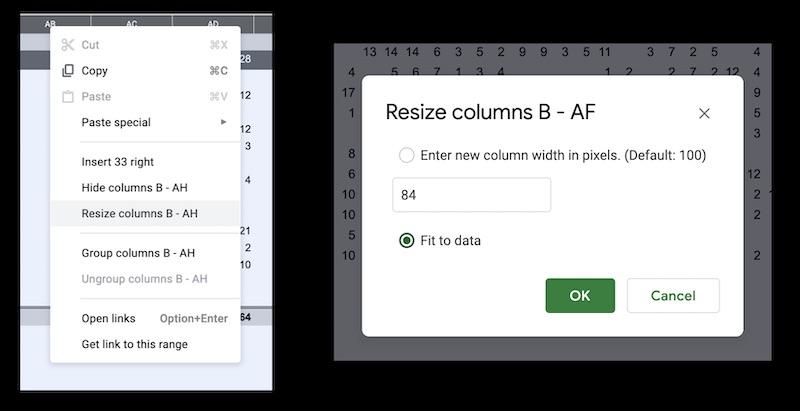Click the Copy icon in context menu
Image resolution: width=800 pixels, height=411 pixels.
coord(68,71)
